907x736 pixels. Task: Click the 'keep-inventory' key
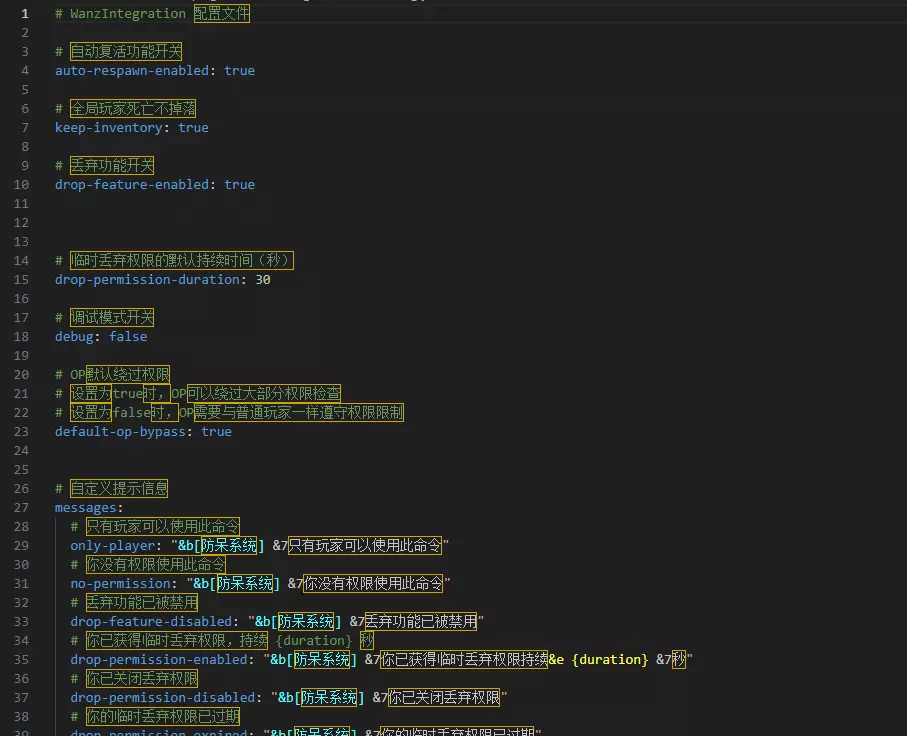click(x=109, y=127)
